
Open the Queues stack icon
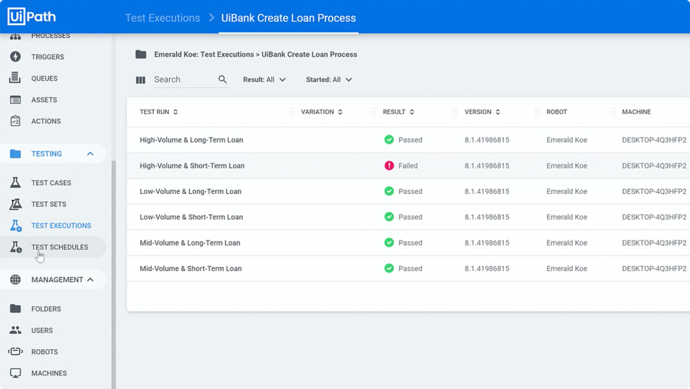15,78
